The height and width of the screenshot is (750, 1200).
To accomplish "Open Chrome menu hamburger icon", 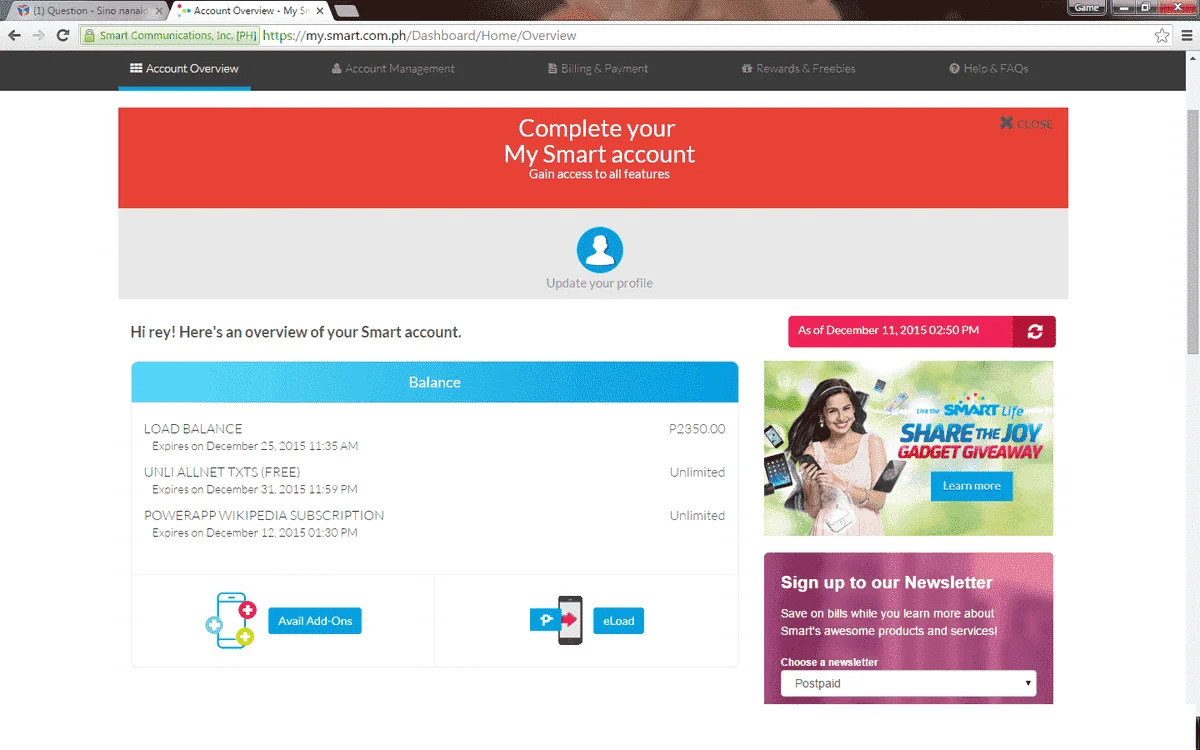I will click(x=1186, y=35).
